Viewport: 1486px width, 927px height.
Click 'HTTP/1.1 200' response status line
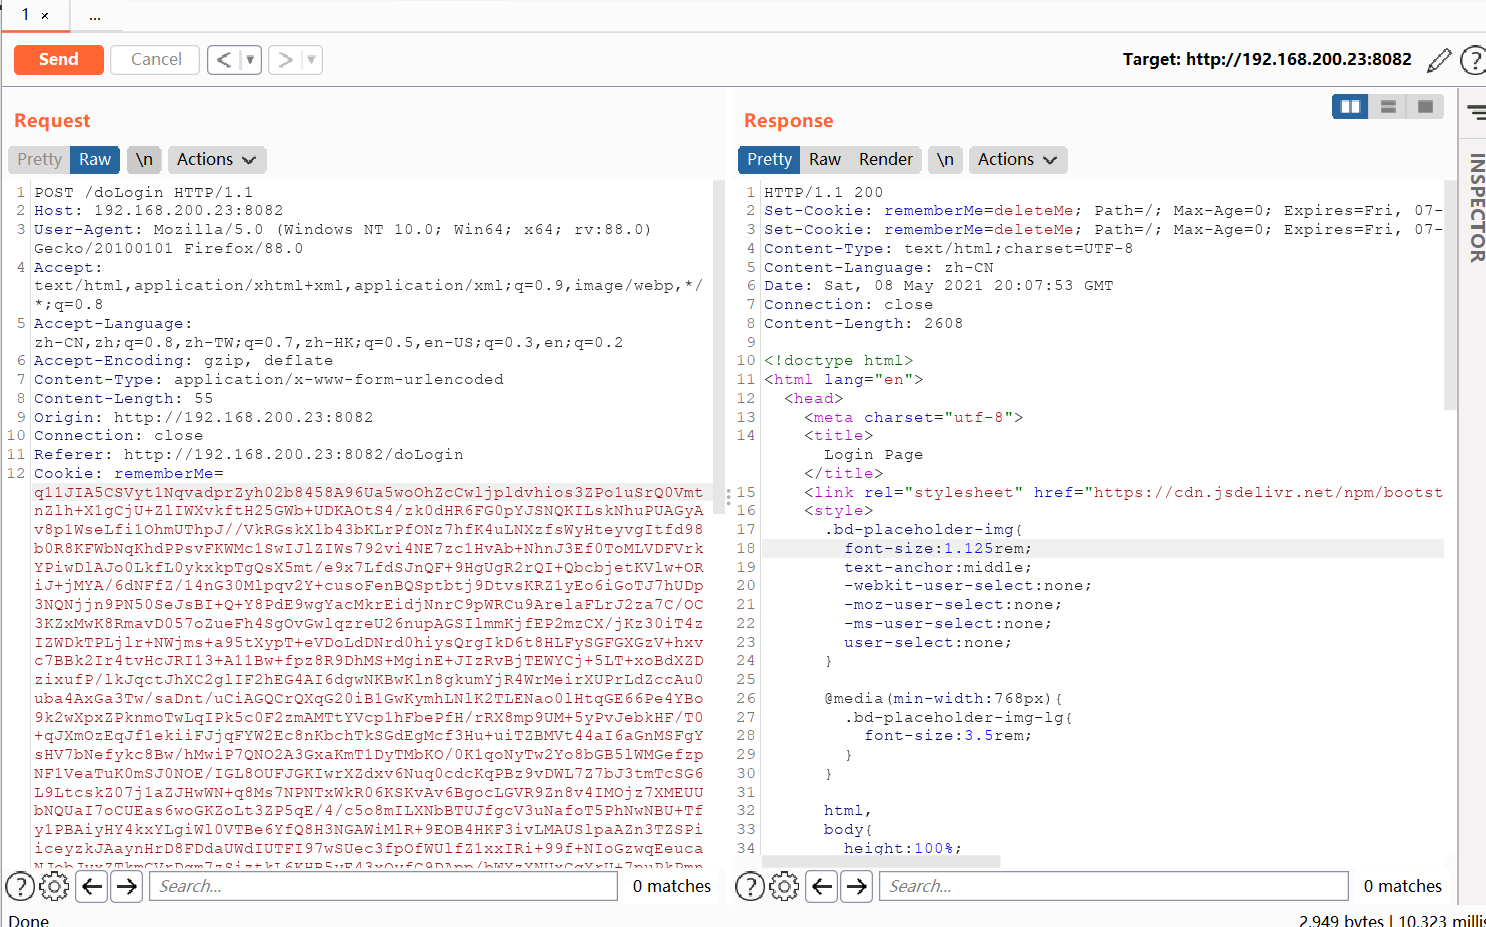pos(823,192)
